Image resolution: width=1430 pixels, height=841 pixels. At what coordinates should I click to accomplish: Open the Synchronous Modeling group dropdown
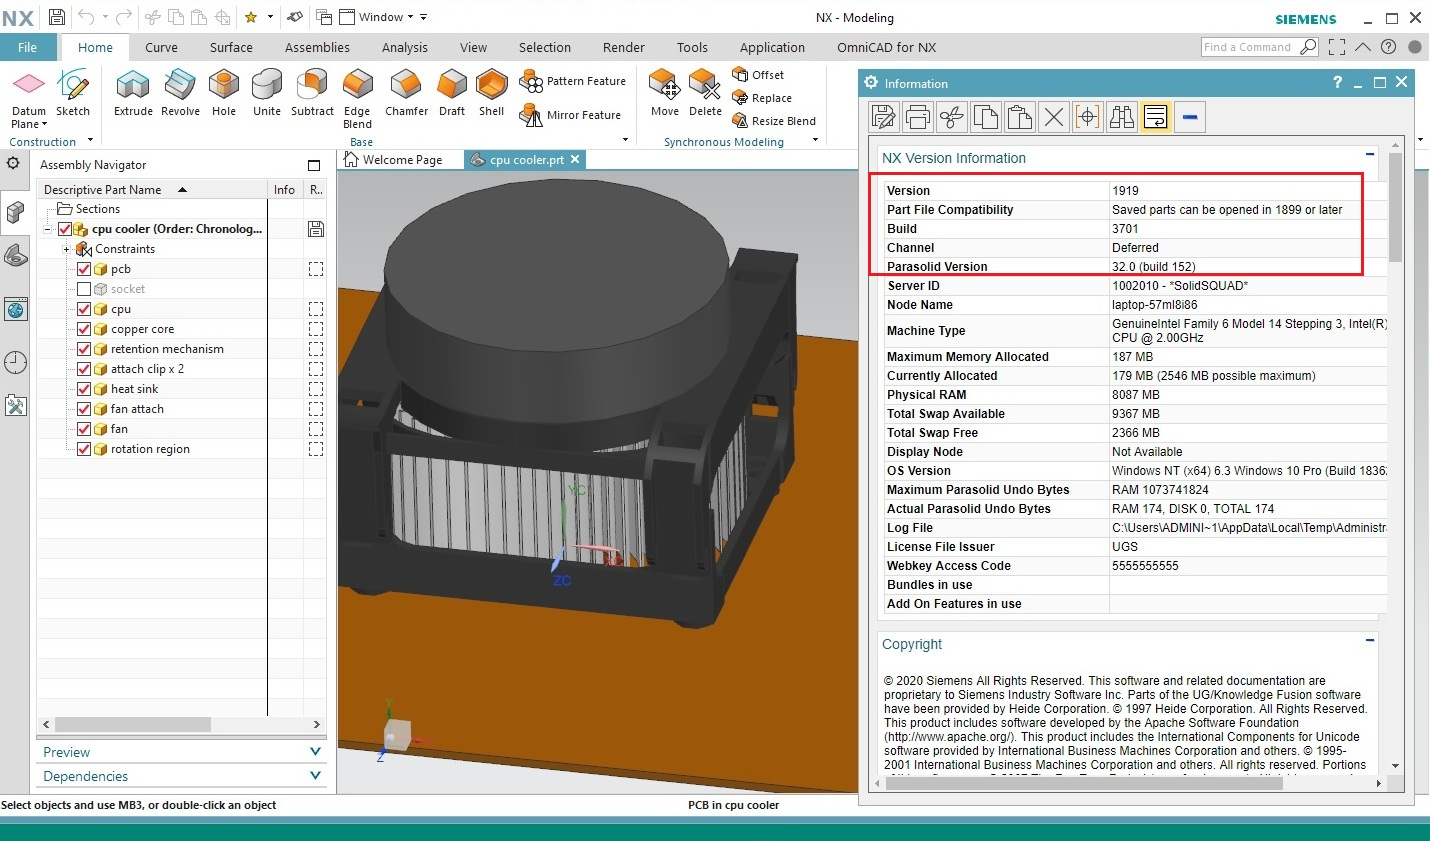[x=816, y=140]
